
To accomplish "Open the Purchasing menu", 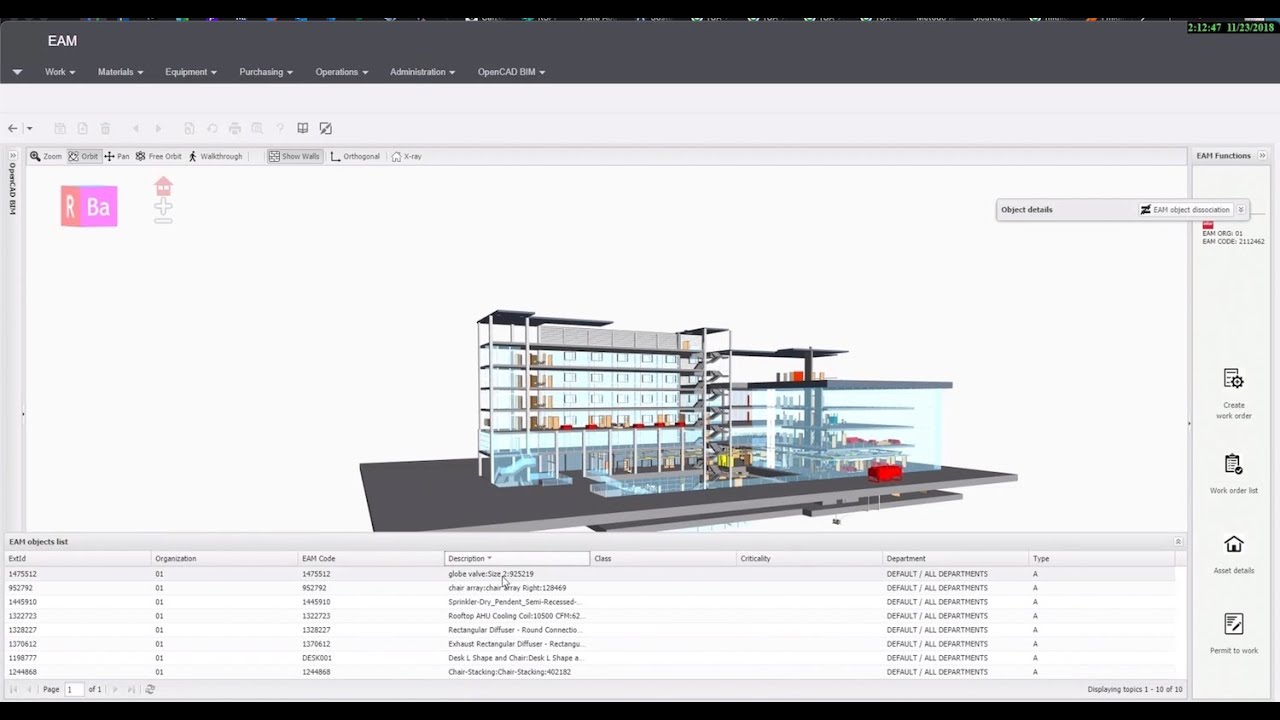I will pyautogui.click(x=266, y=72).
